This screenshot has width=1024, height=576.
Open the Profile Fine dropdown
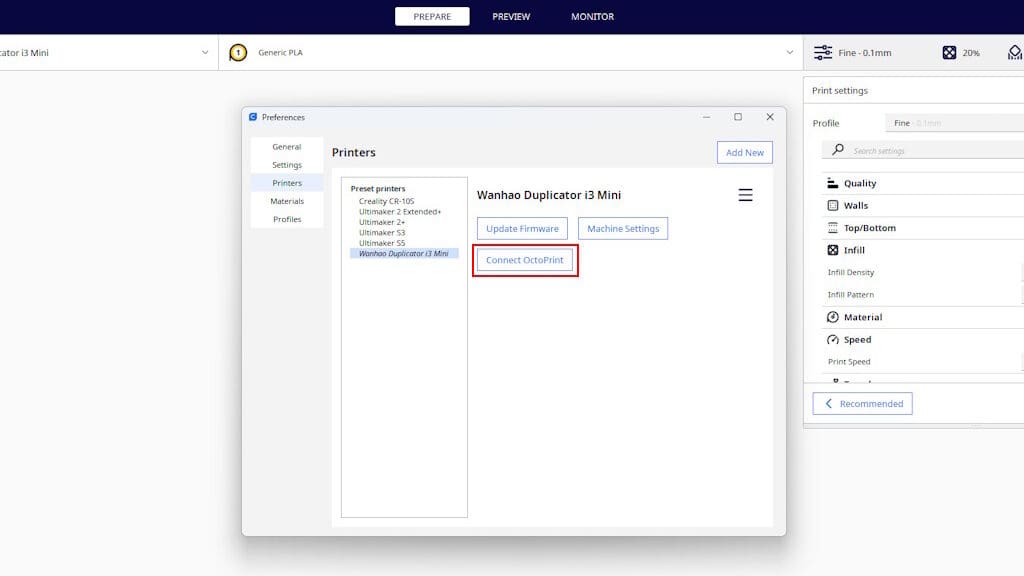point(955,123)
